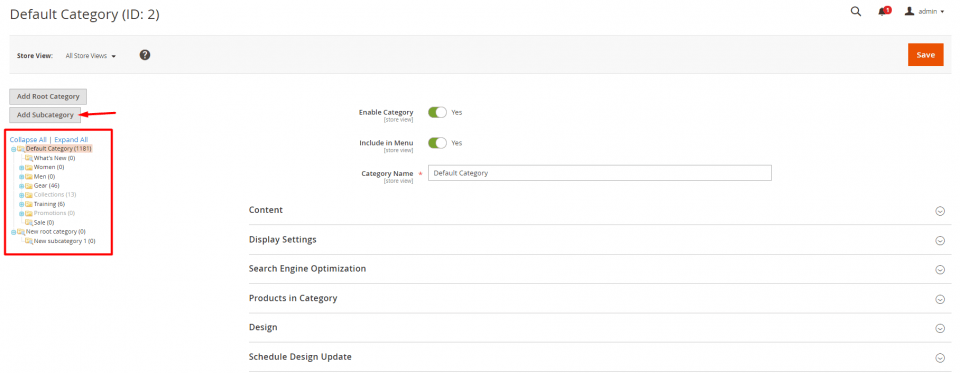This screenshot has height=373, width=960.
Task: Click the Training folder icon
Action: pos(29,204)
